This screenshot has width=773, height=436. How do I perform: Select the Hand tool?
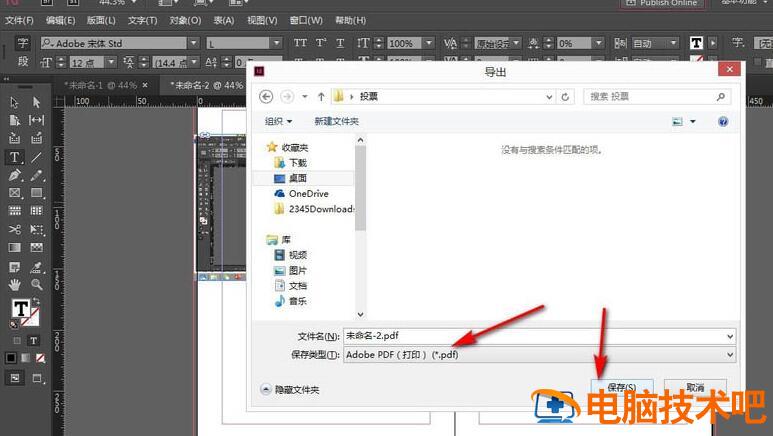pos(14,285)
